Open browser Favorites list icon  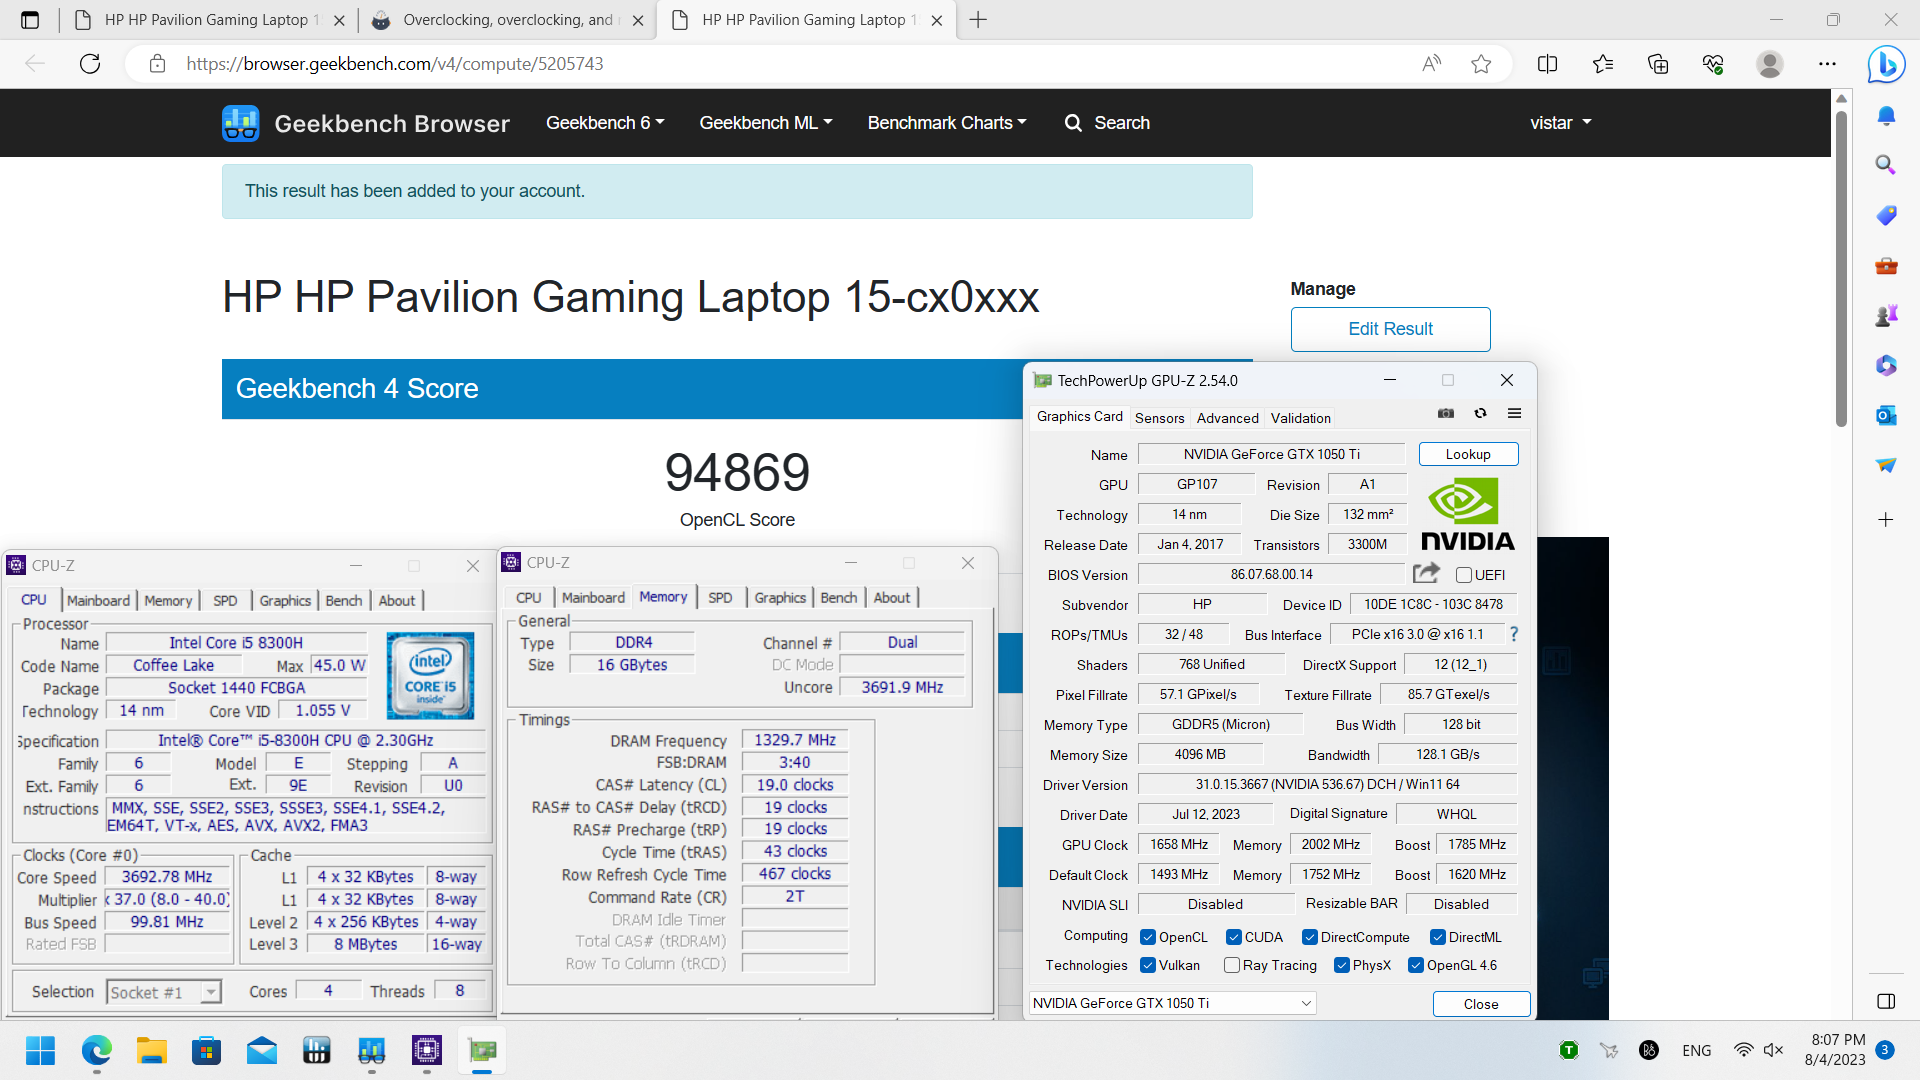1603,64
